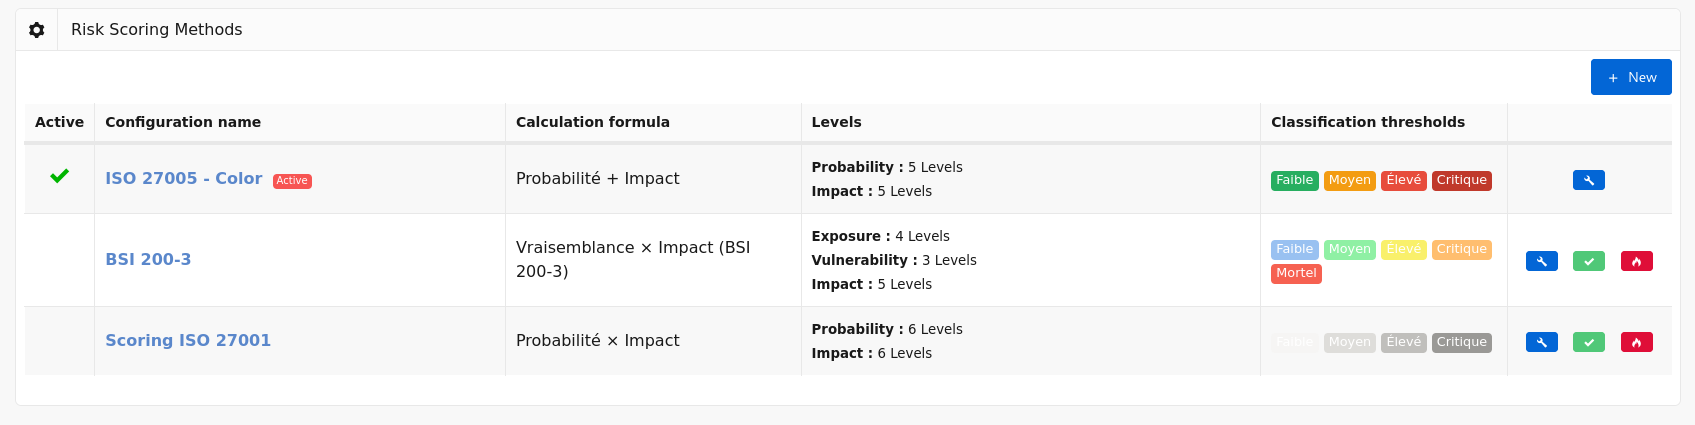This screenshot has width=1695, height=425.
Task: Click the Classification thresholds column header
Action: click(1367, 122)
